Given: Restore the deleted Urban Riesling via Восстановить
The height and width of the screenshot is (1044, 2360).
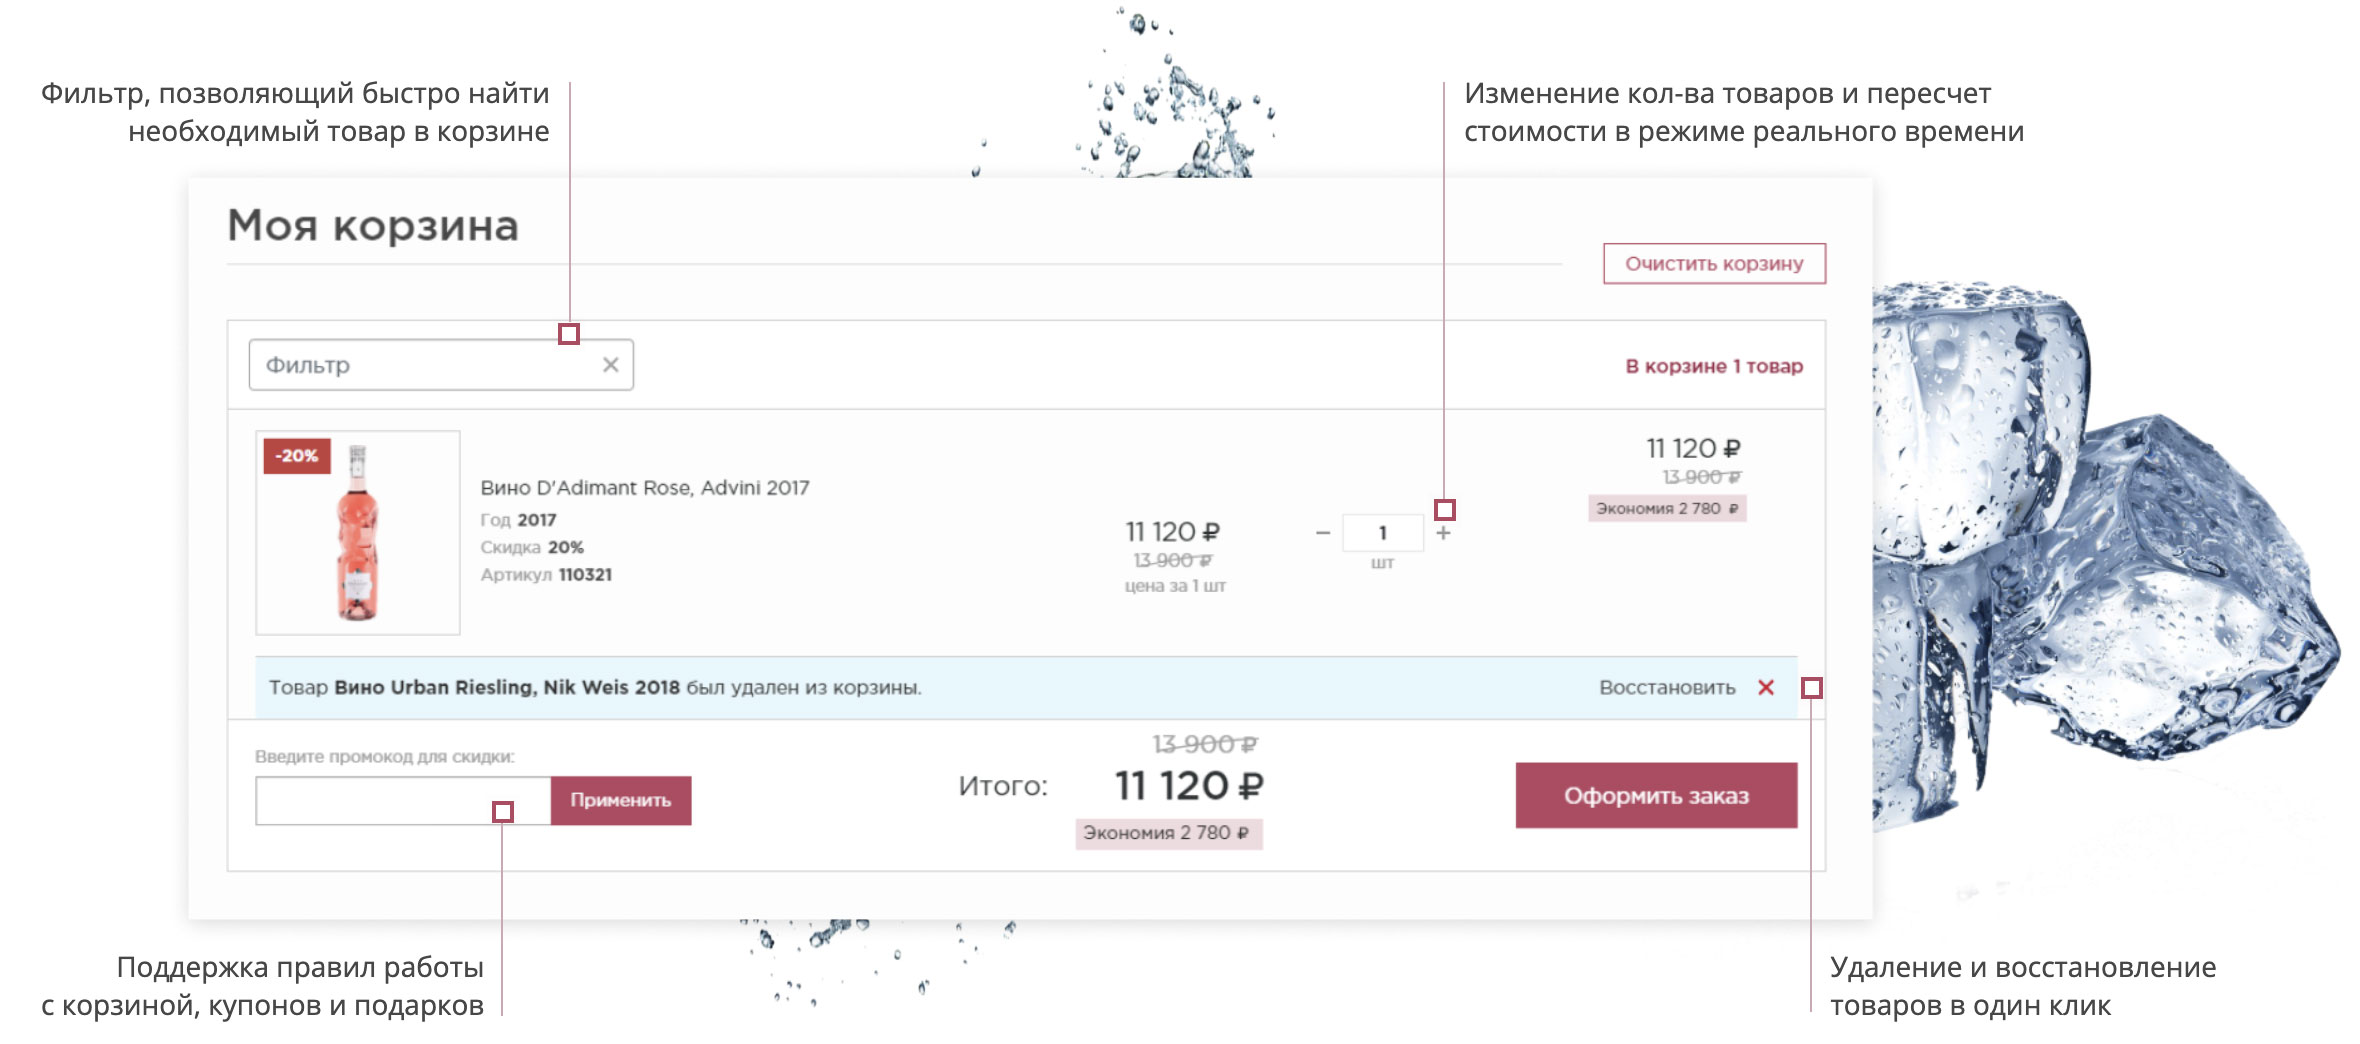Looking at the screenshot, I should point(1666,688).
